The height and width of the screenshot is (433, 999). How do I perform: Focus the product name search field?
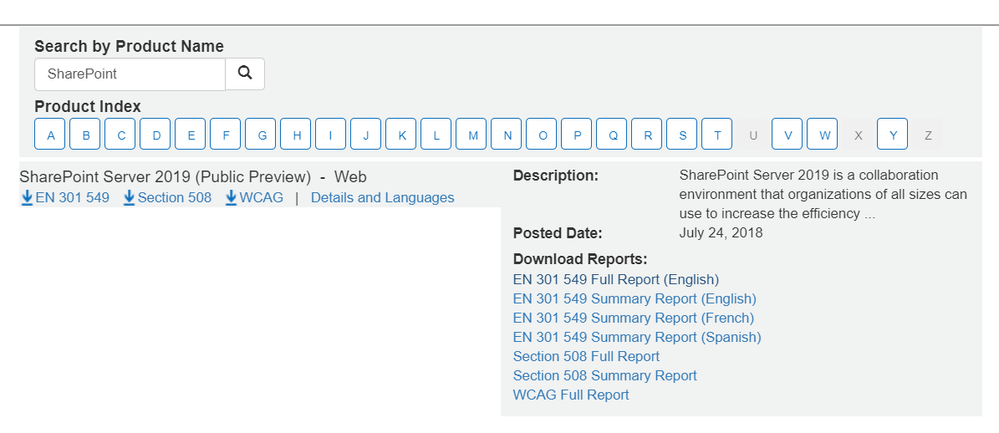coord(130,74)
